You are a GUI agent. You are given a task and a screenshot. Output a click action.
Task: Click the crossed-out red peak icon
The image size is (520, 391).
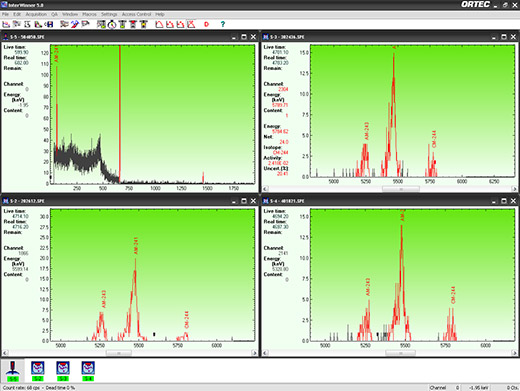(191, 24)
